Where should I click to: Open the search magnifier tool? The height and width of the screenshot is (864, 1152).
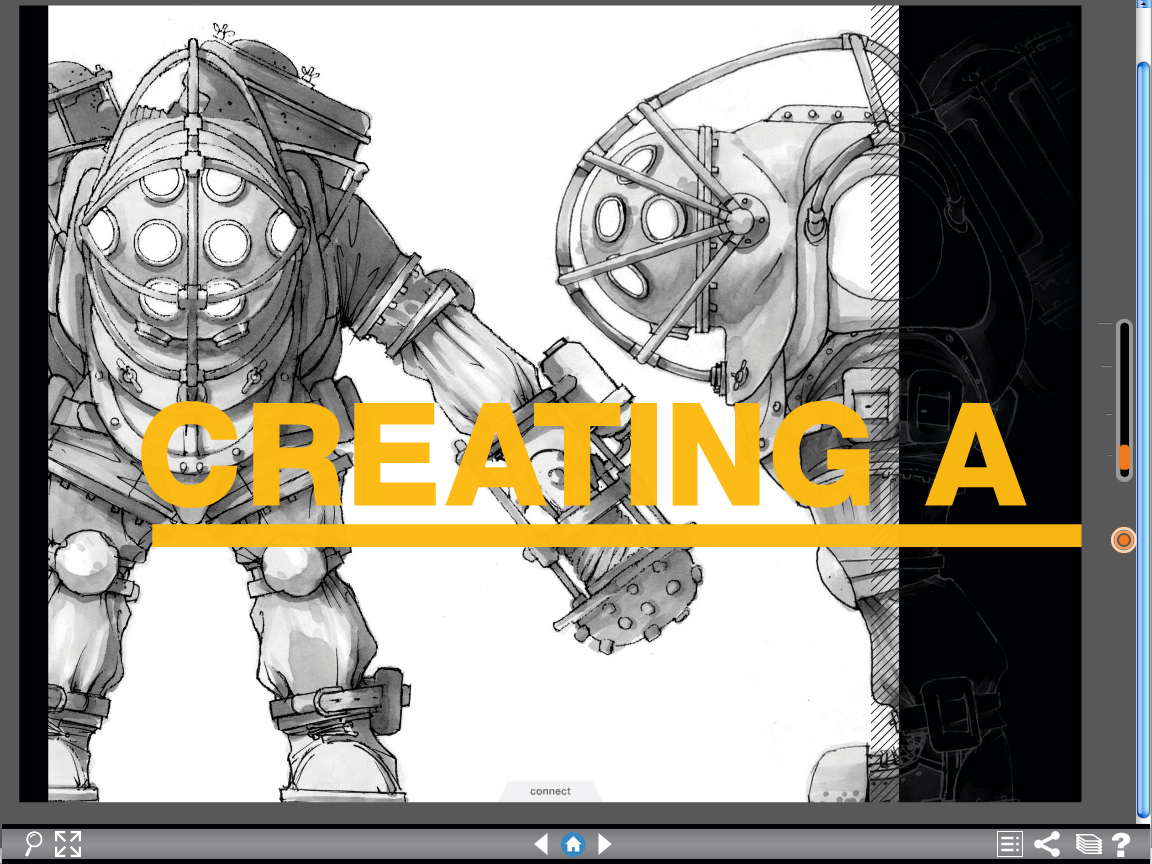click(33, 843)
